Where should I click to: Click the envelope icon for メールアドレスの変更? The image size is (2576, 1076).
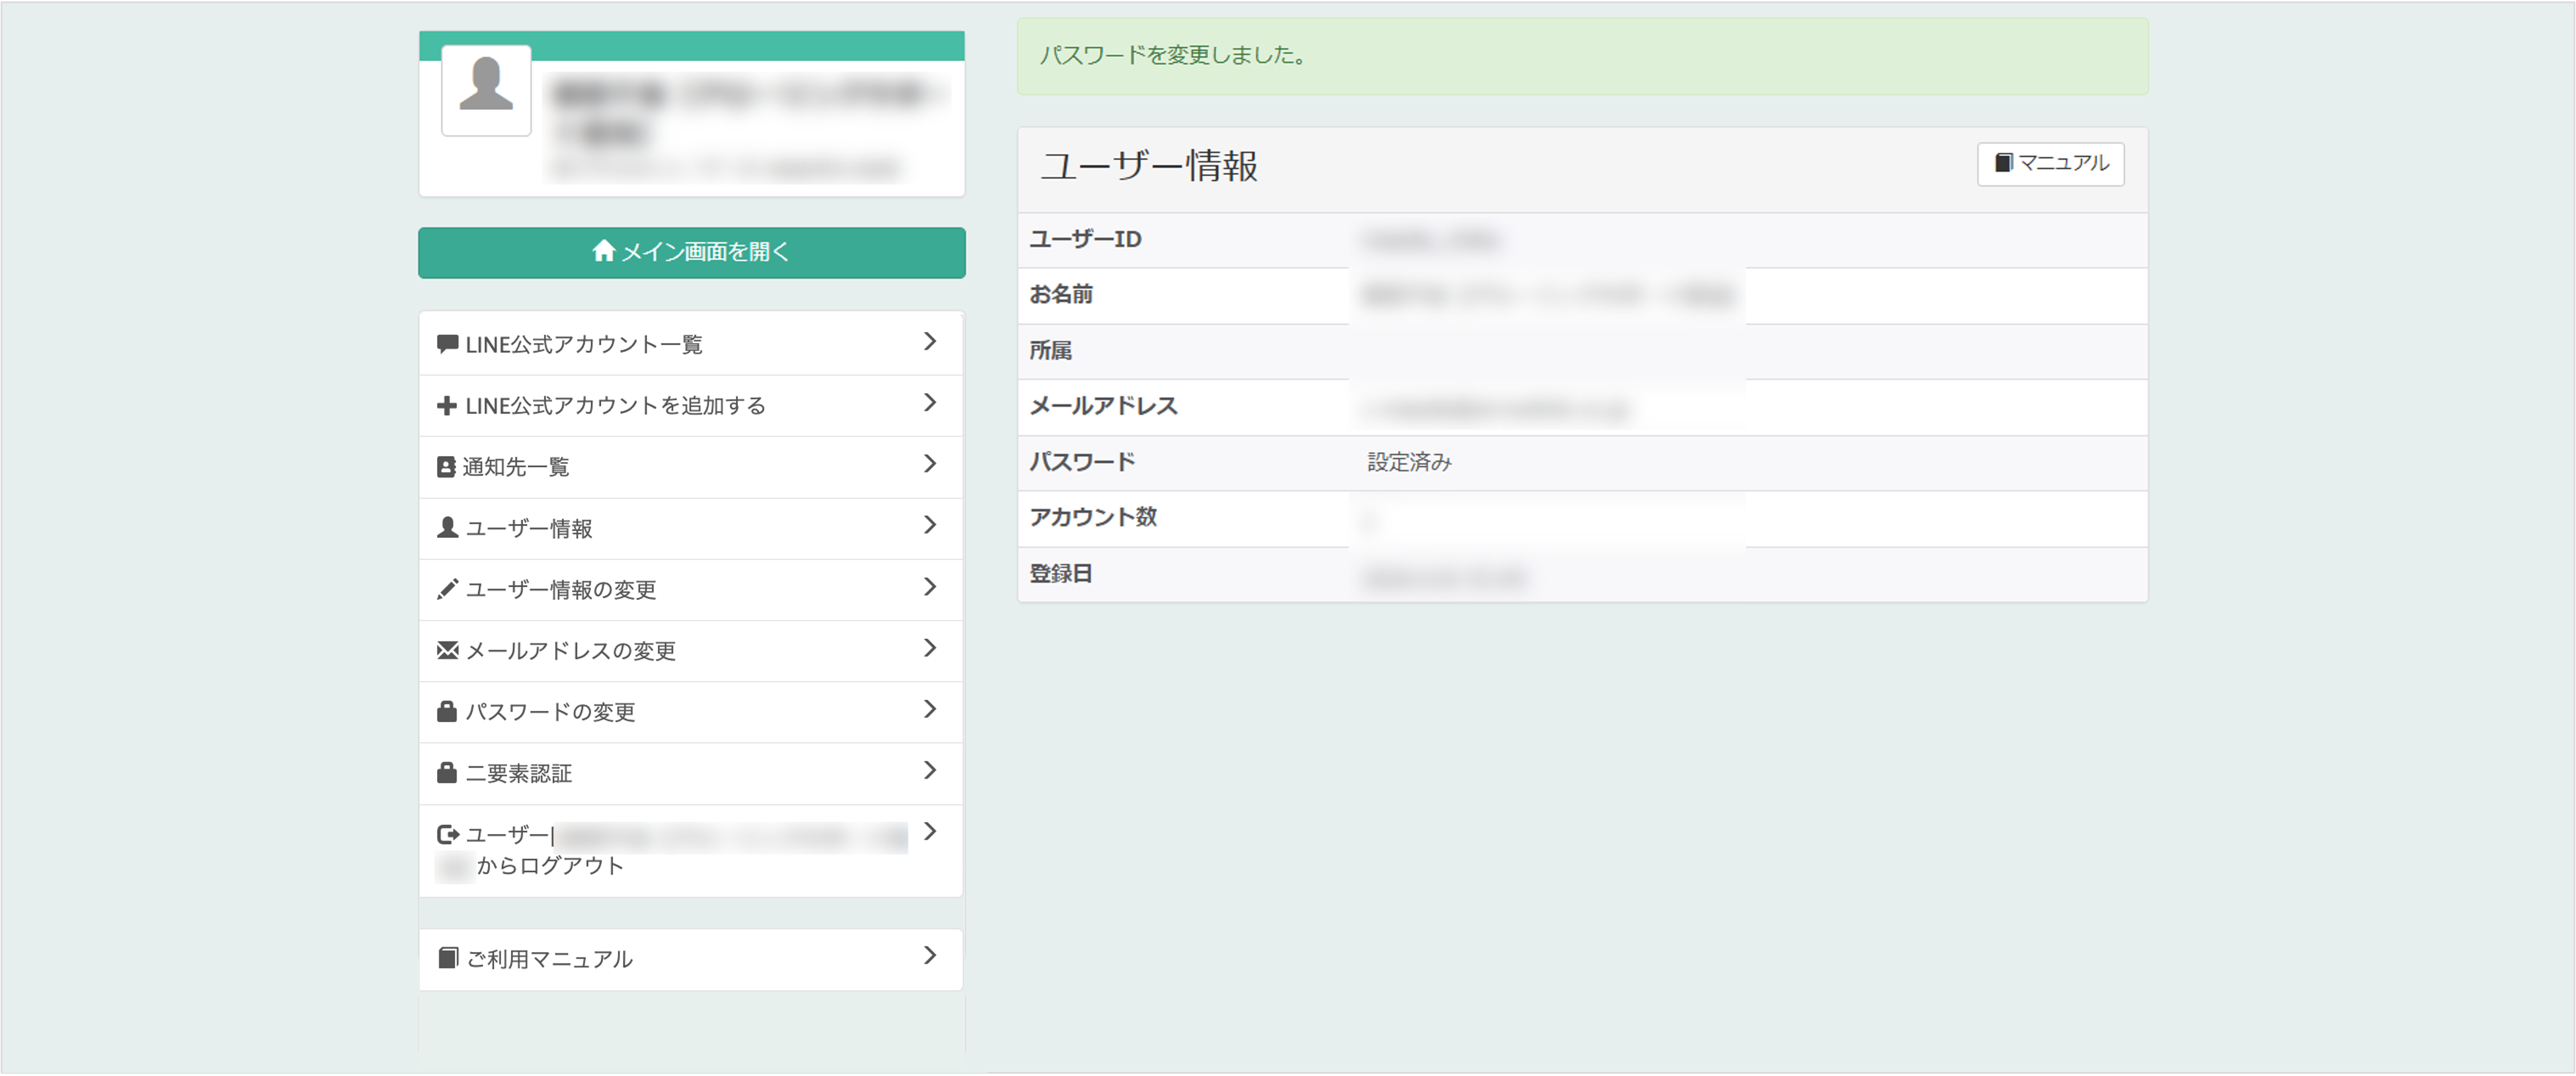pos(447,651)
